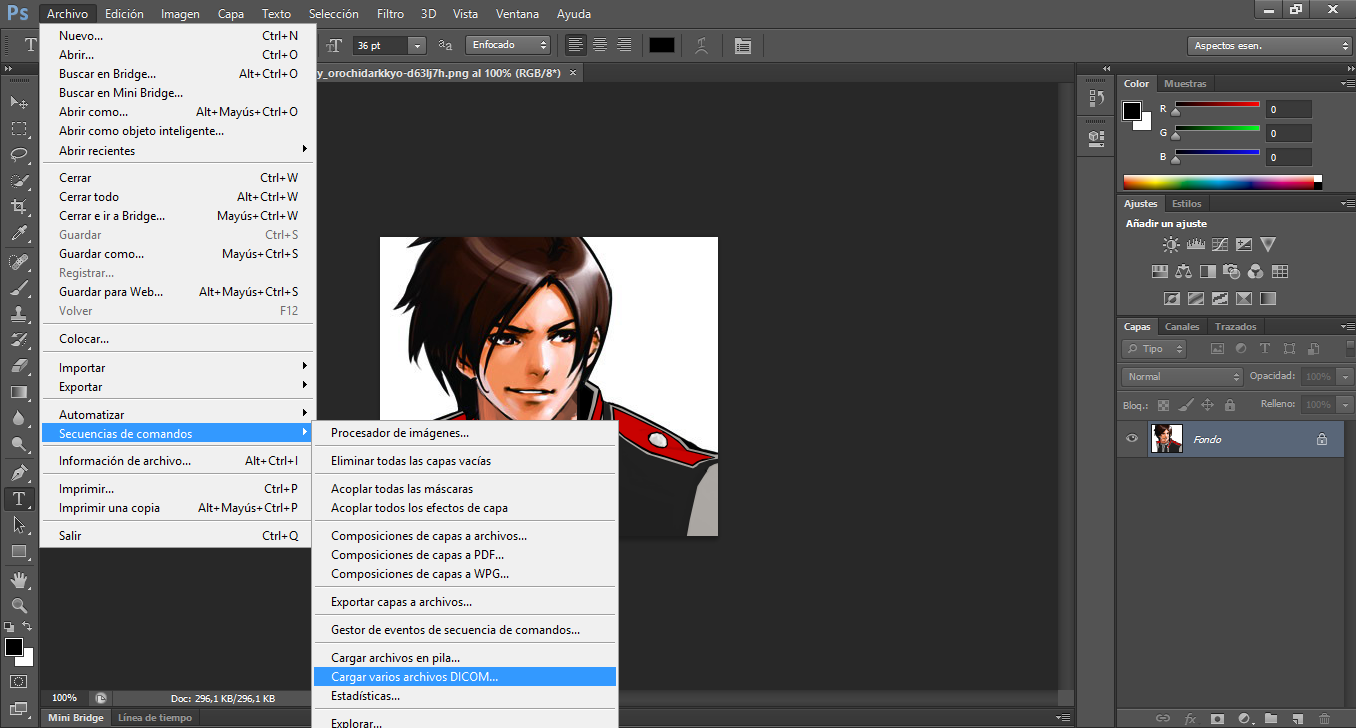The height and width of the screenshot is (728, 1356).
Task: Click the text color swatch in options bar
Action: (x=662, y=45)
